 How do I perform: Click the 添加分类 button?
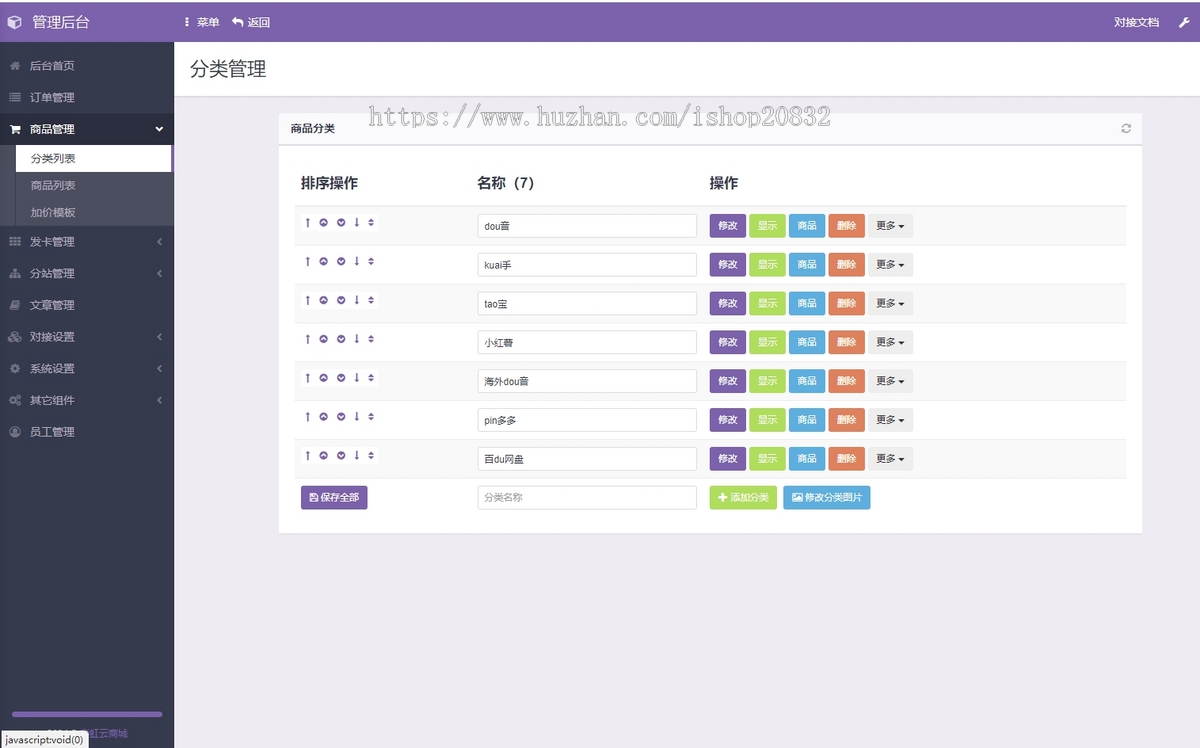(743, 497)
